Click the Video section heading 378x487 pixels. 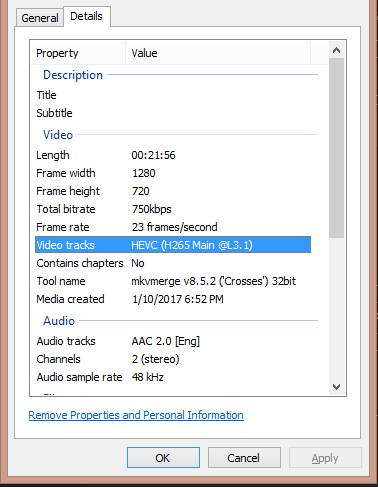coord(58,135)
